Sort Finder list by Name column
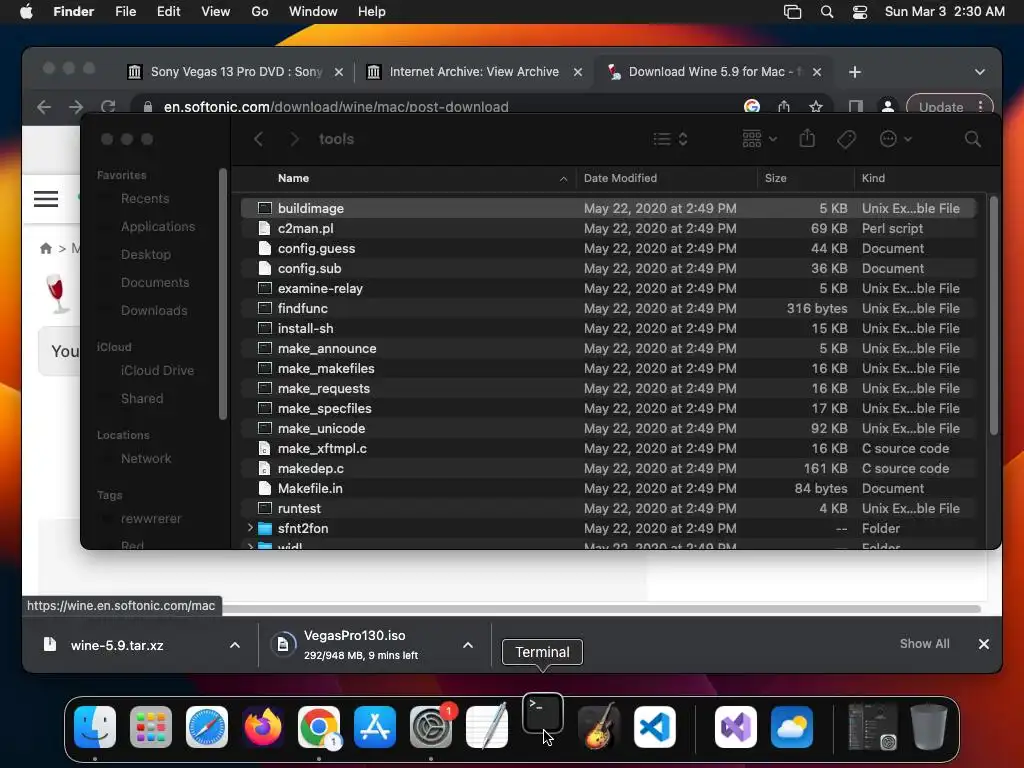Screen dimensions: 1024x768 (293, 178)
